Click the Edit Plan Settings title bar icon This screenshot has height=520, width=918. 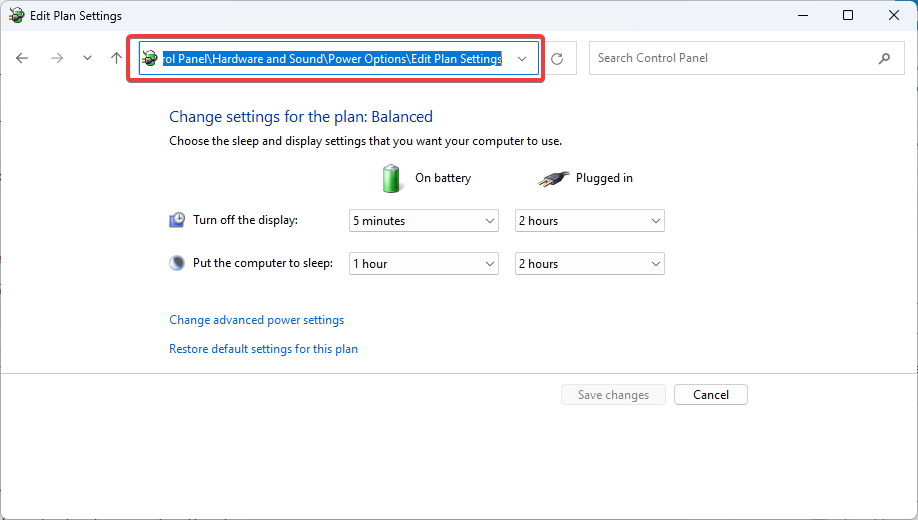(x=16, y=15)
